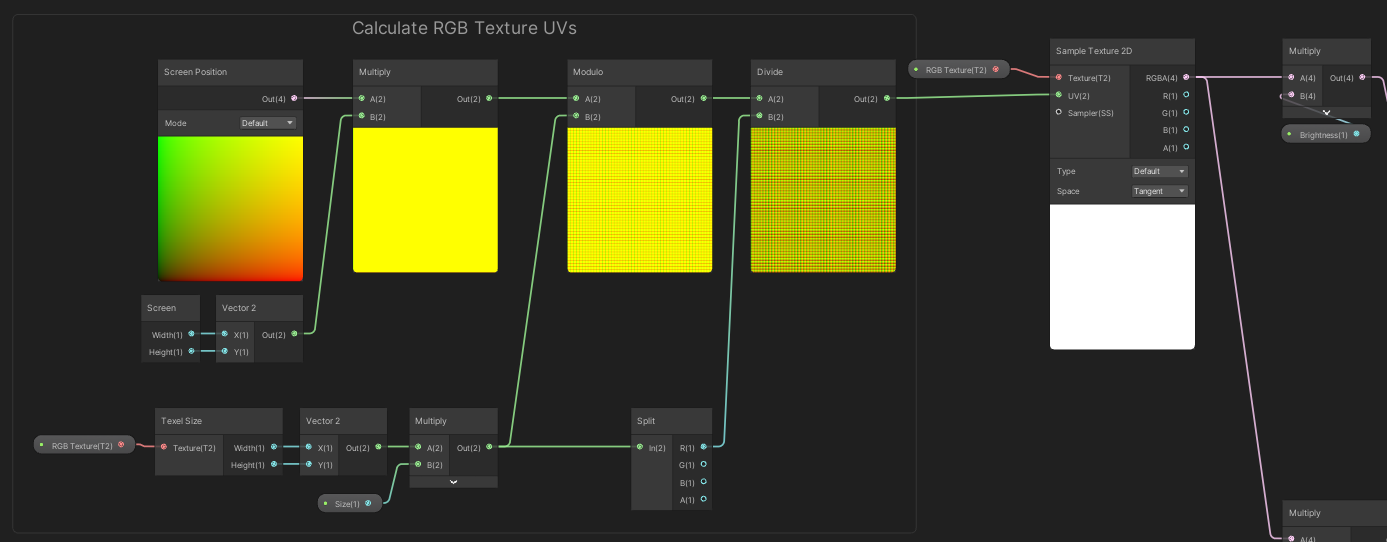Click white Sample Texture 2D preview
Screen dimensions: 1387x542
[x=1122, y=277]
